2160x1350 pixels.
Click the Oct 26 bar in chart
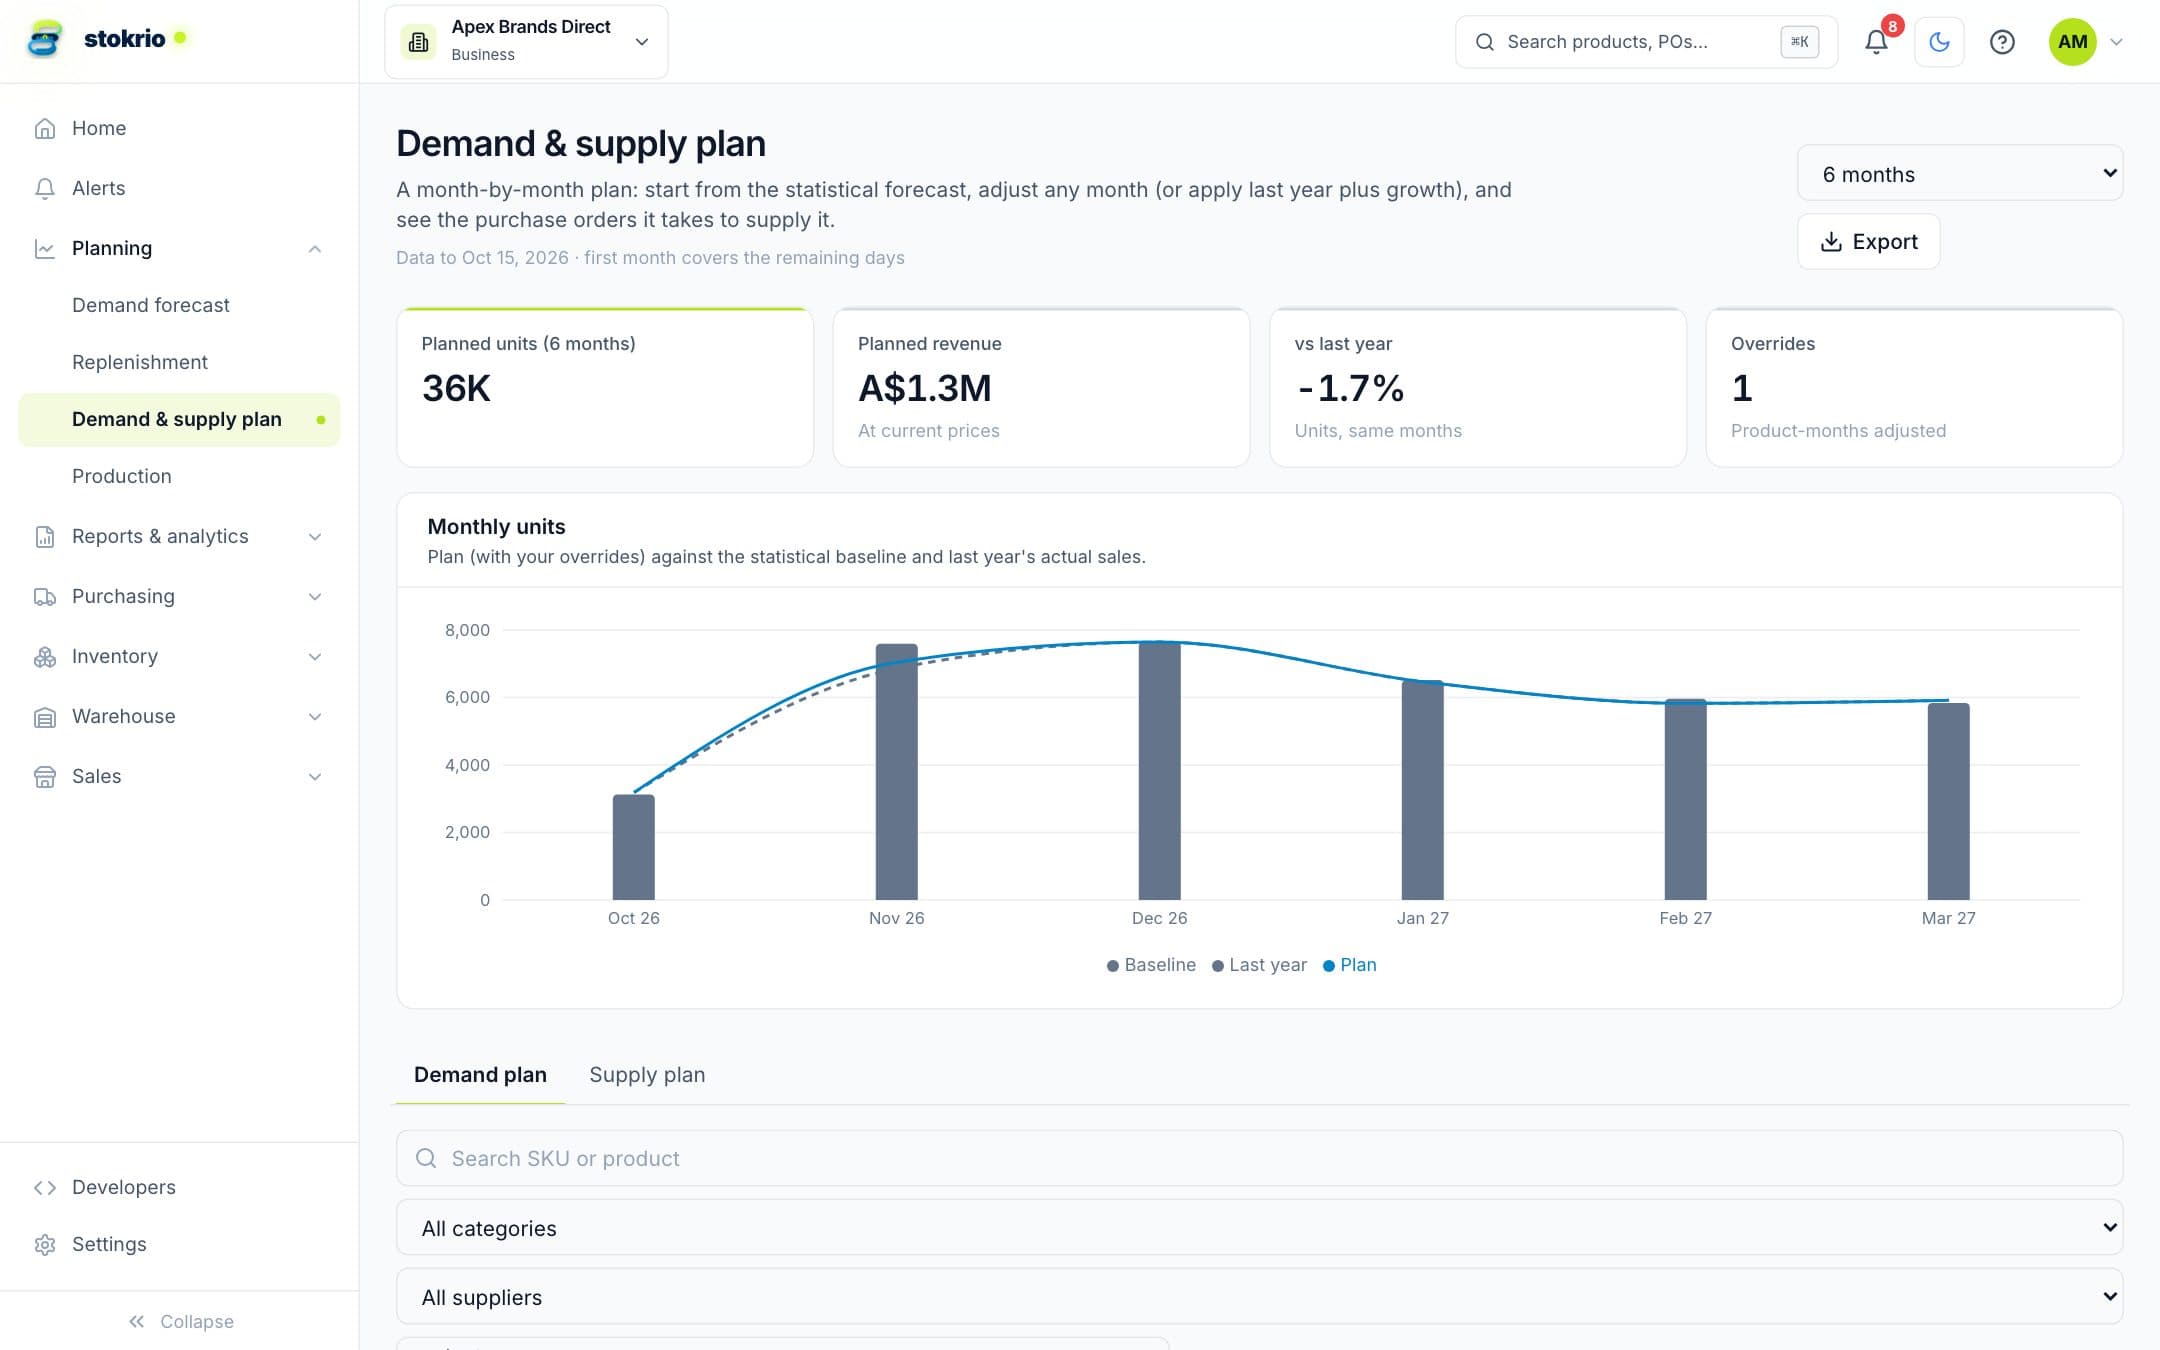click(633, 847)
